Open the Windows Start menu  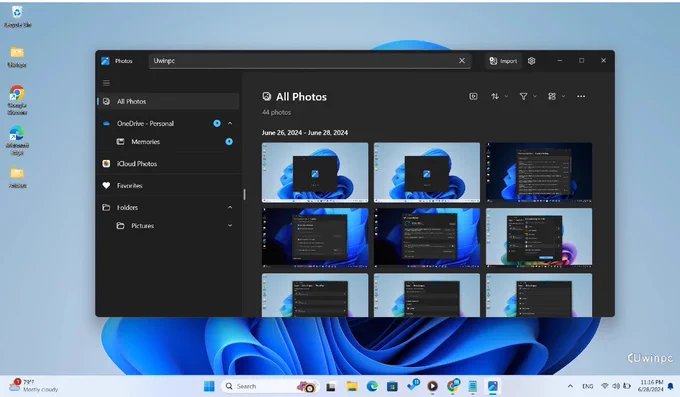(209, 386)
